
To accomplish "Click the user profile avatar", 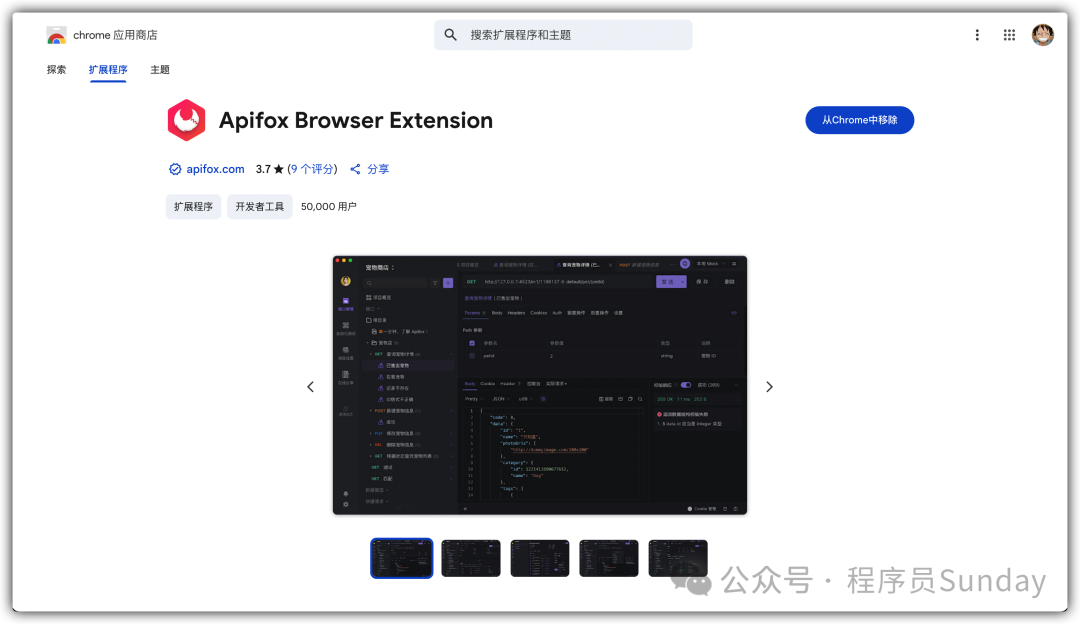I will pos(1043,35).
